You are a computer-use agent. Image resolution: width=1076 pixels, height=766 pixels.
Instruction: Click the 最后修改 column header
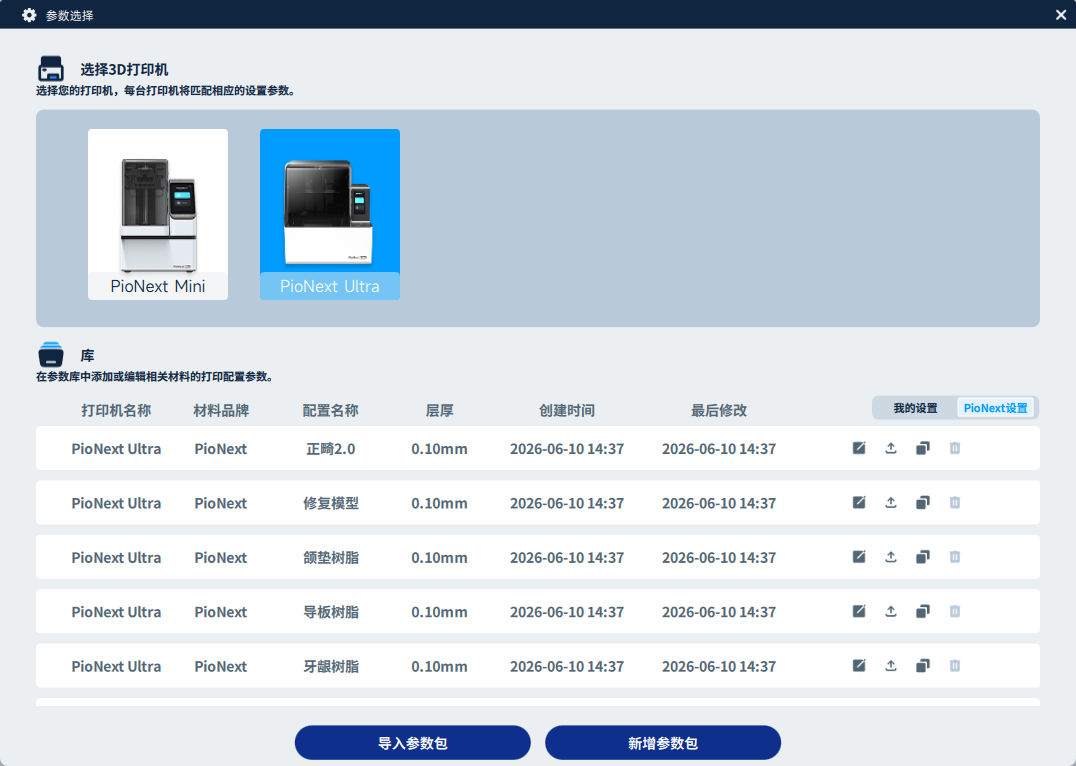(718, 410)
